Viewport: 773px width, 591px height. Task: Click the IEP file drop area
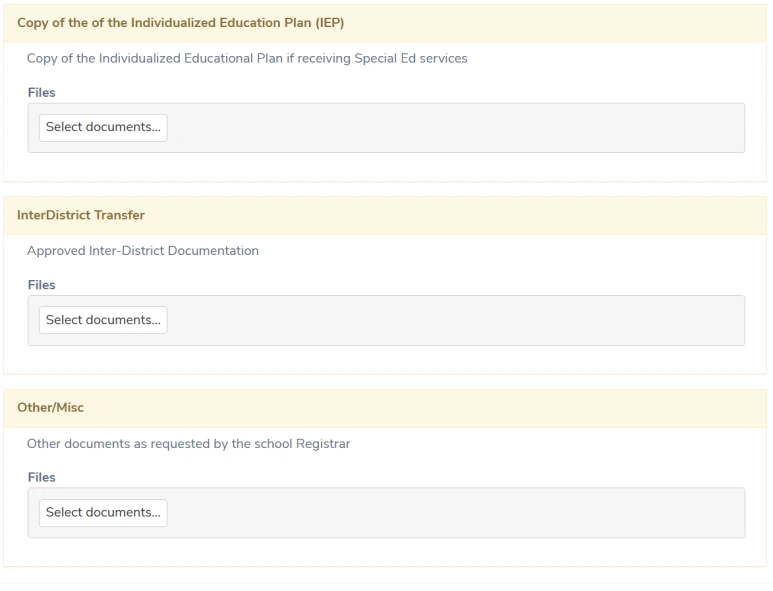[450, 128]
